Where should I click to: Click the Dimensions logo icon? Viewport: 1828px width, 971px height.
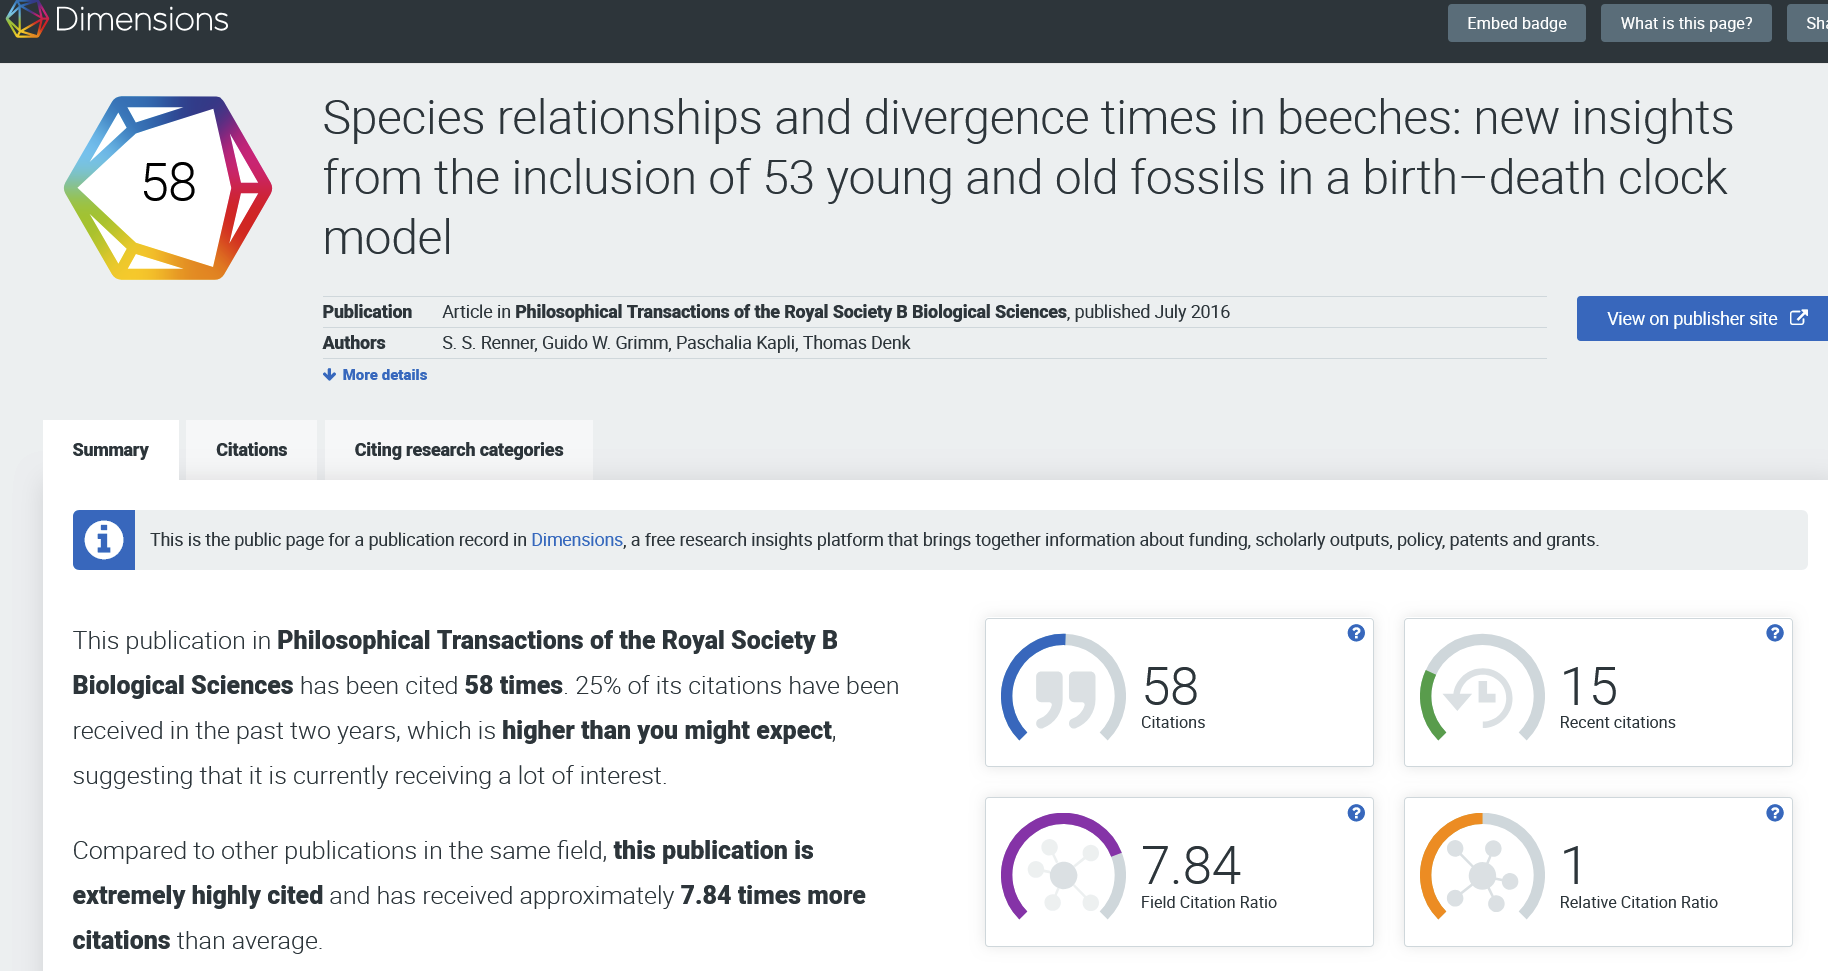(26, 19)
